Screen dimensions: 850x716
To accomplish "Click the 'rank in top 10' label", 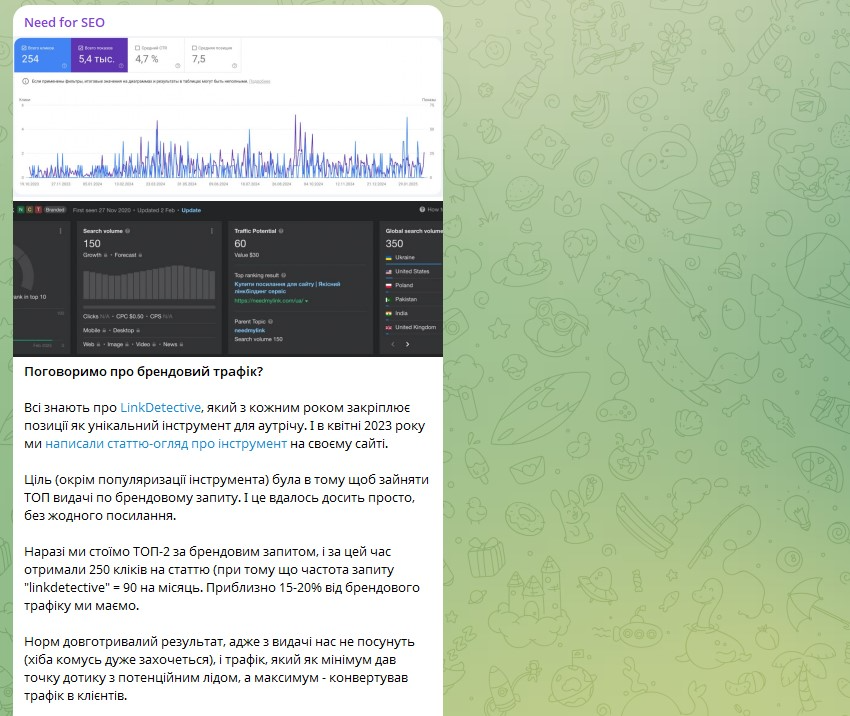I will click(x=31, y=297).
